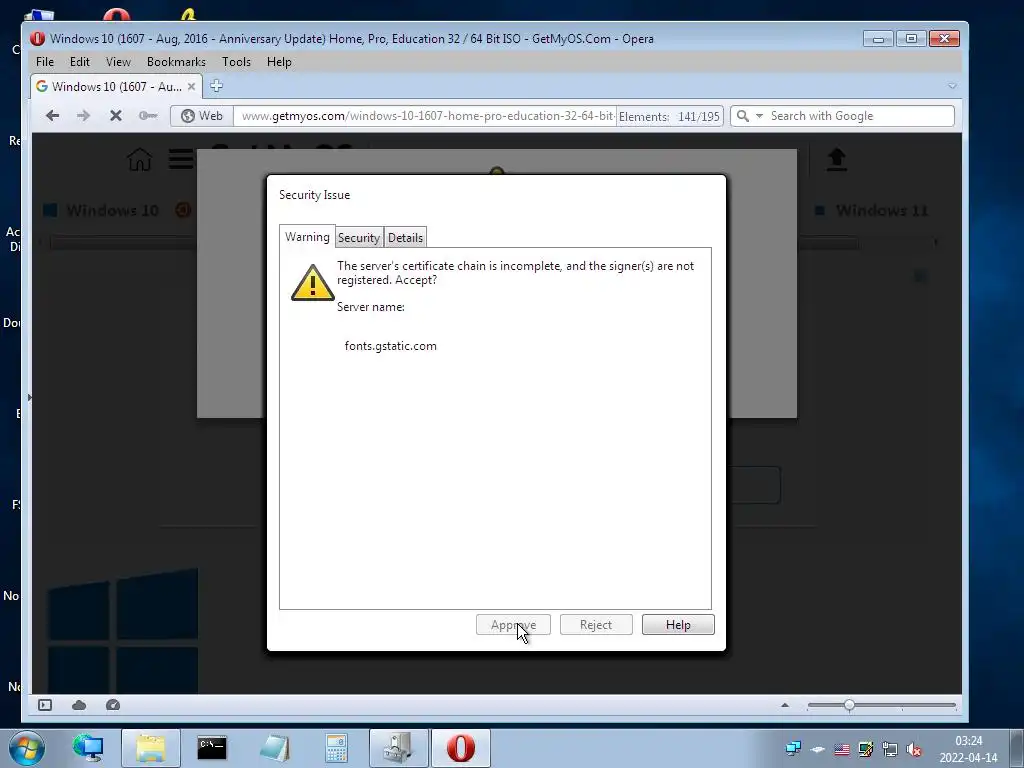Open File Explorer from the taskbar
The width and height of the screenshot is (1024, 768).
[151, 748]
